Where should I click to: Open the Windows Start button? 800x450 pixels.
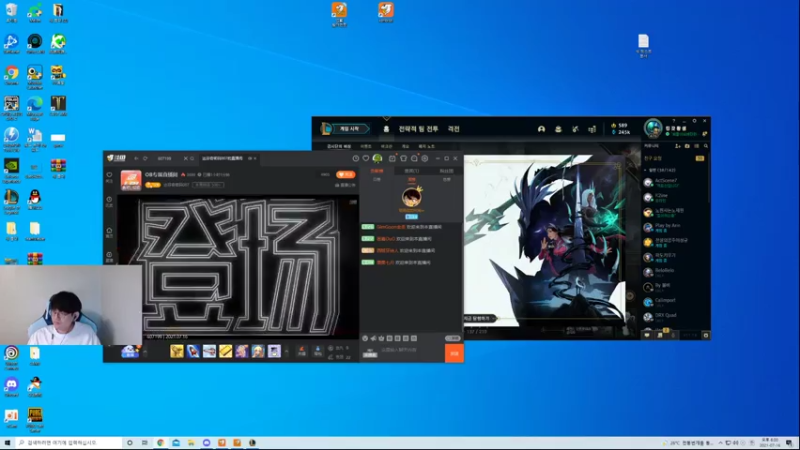7,443
